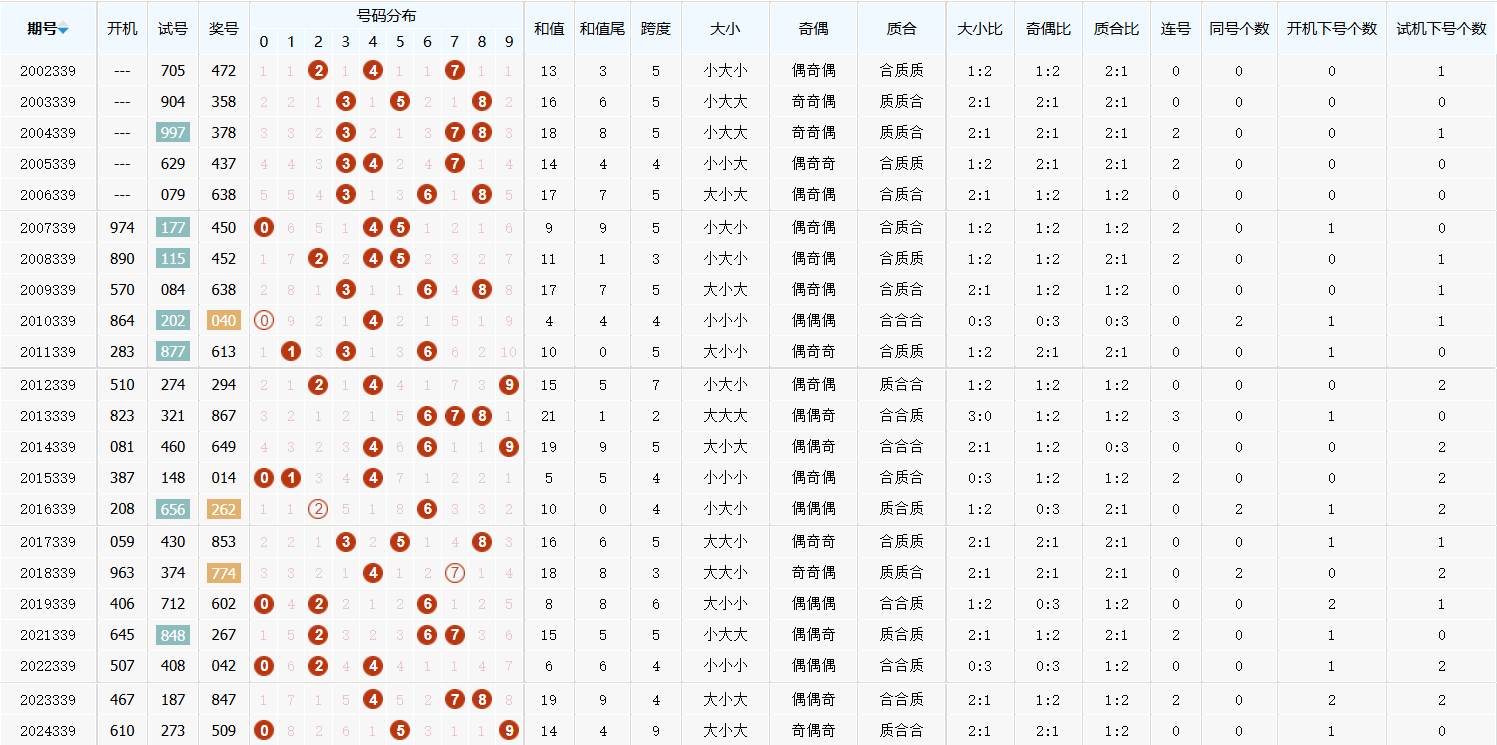Click orange prize number 040 in row 2010339
Screen dimensions: 1497x745
pyautogui.click(x=223, y=321)
